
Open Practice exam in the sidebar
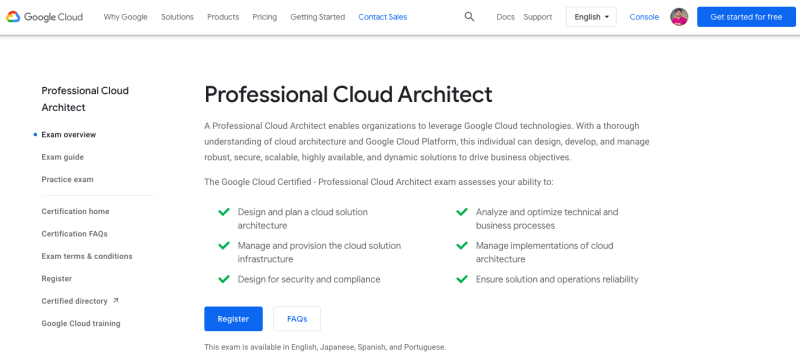coord(67,179)
